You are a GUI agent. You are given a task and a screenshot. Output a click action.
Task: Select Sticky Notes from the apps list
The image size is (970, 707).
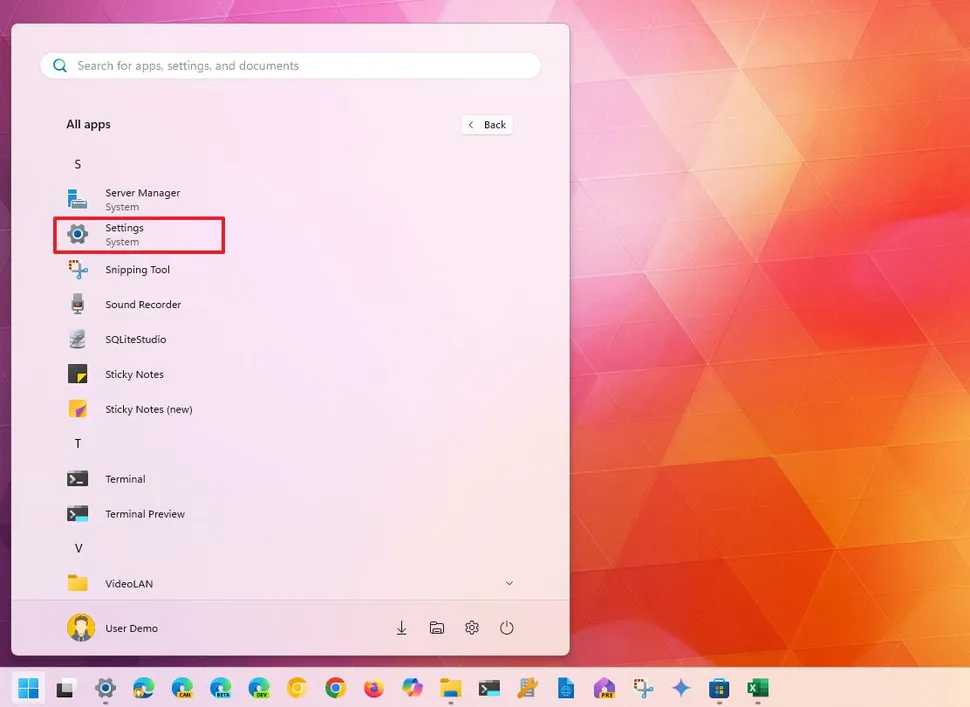click(135, 374)
